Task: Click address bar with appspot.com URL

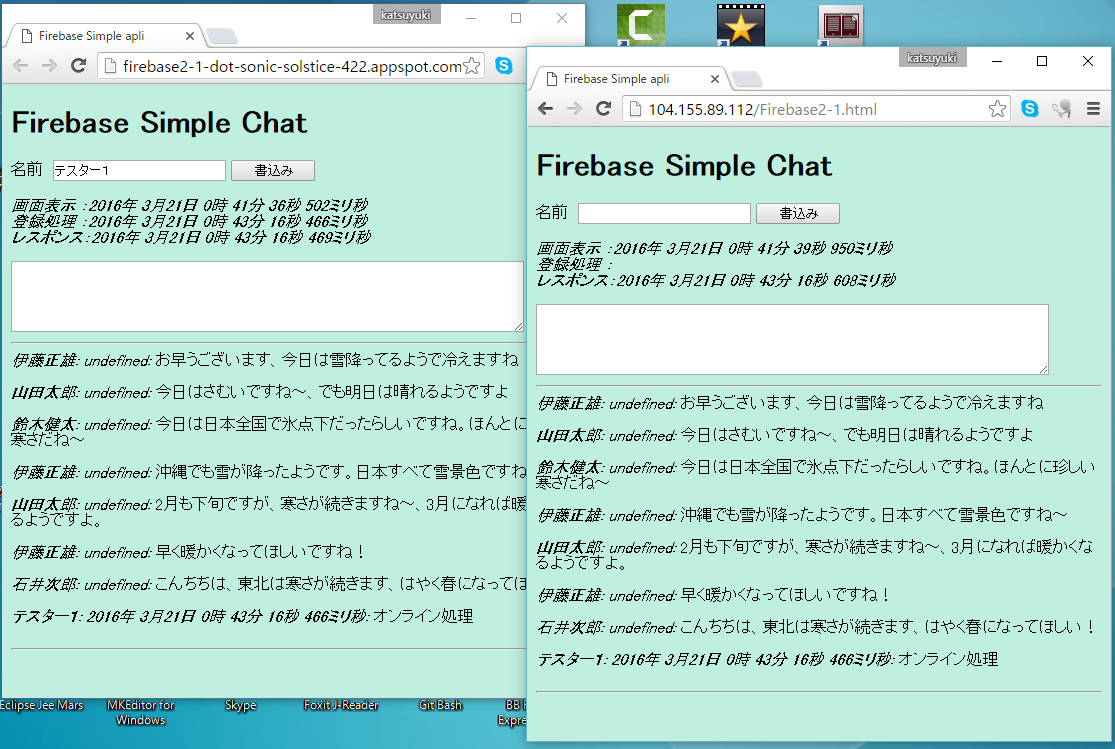Action: [x=291, y=66]
